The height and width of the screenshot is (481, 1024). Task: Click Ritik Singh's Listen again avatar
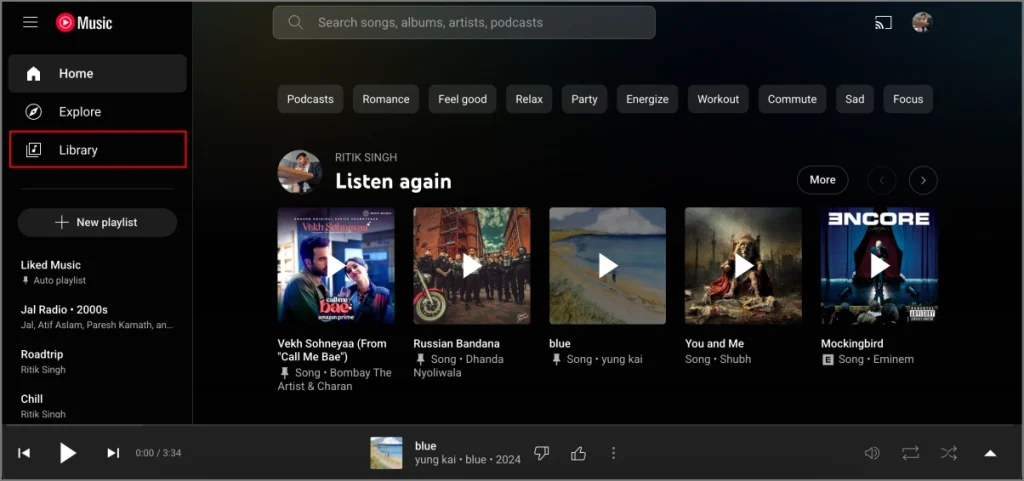(300, 172)
